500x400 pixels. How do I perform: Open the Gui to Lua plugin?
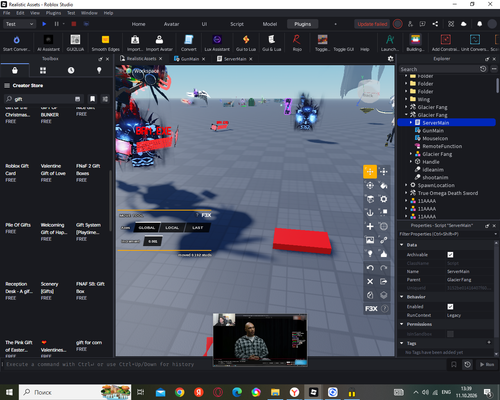246,43
